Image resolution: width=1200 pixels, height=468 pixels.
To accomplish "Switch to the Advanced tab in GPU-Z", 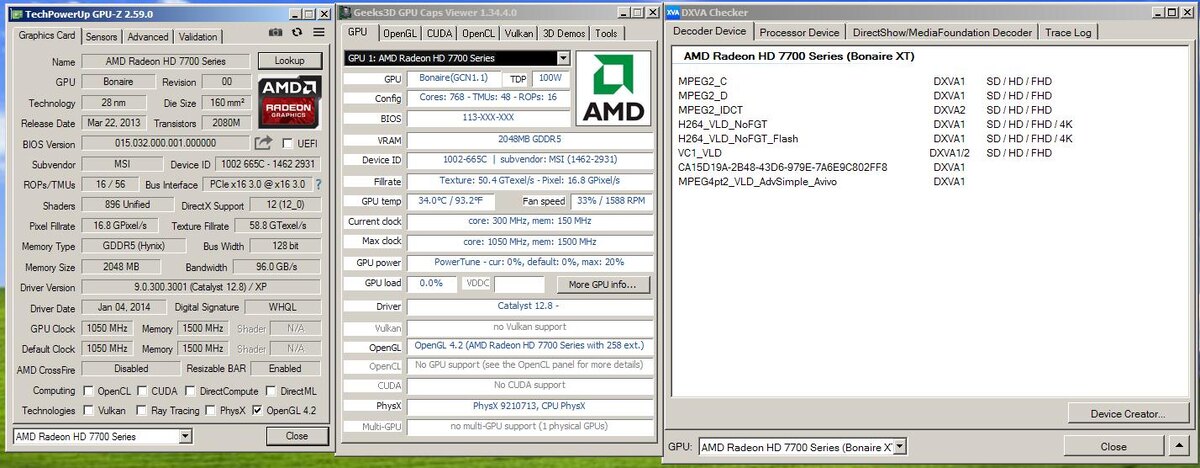I will pos(148,37).
